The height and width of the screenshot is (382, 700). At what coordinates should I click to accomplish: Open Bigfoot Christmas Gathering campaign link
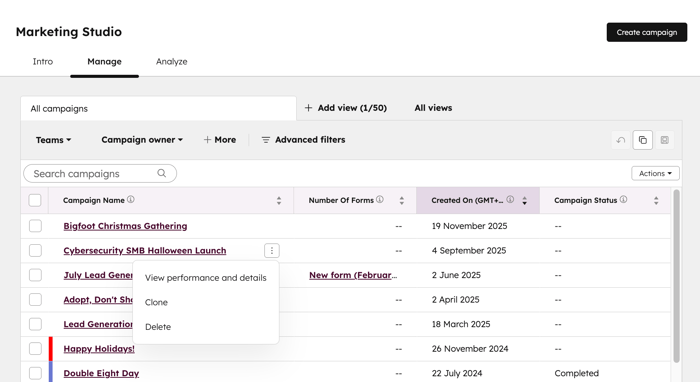point(125,226)
